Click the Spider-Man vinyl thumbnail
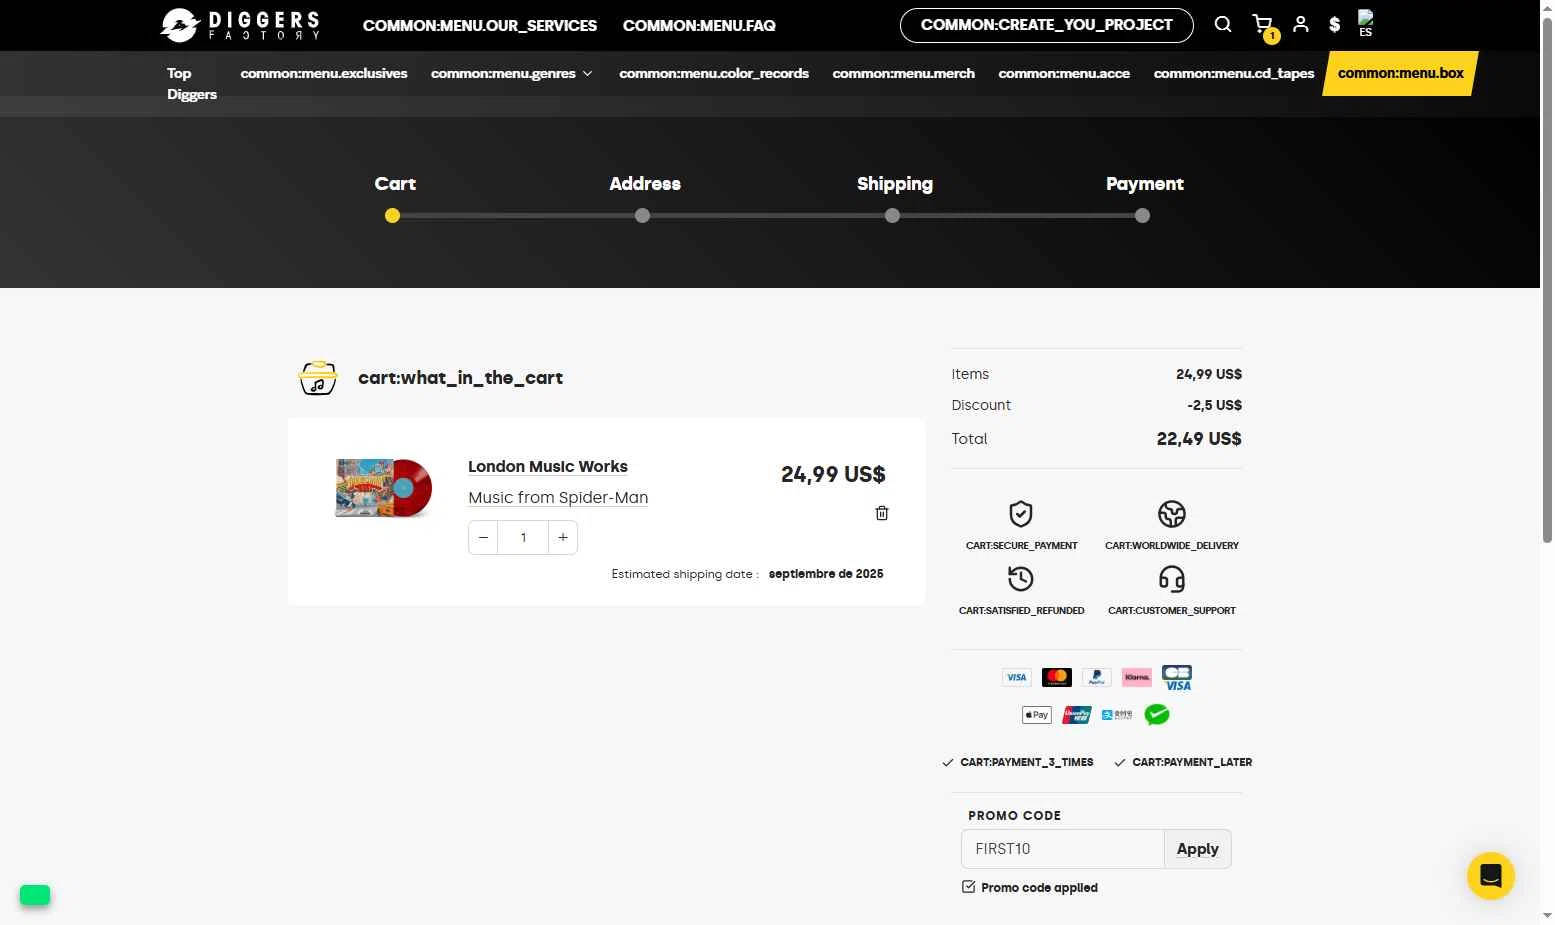 click(383, 487)
